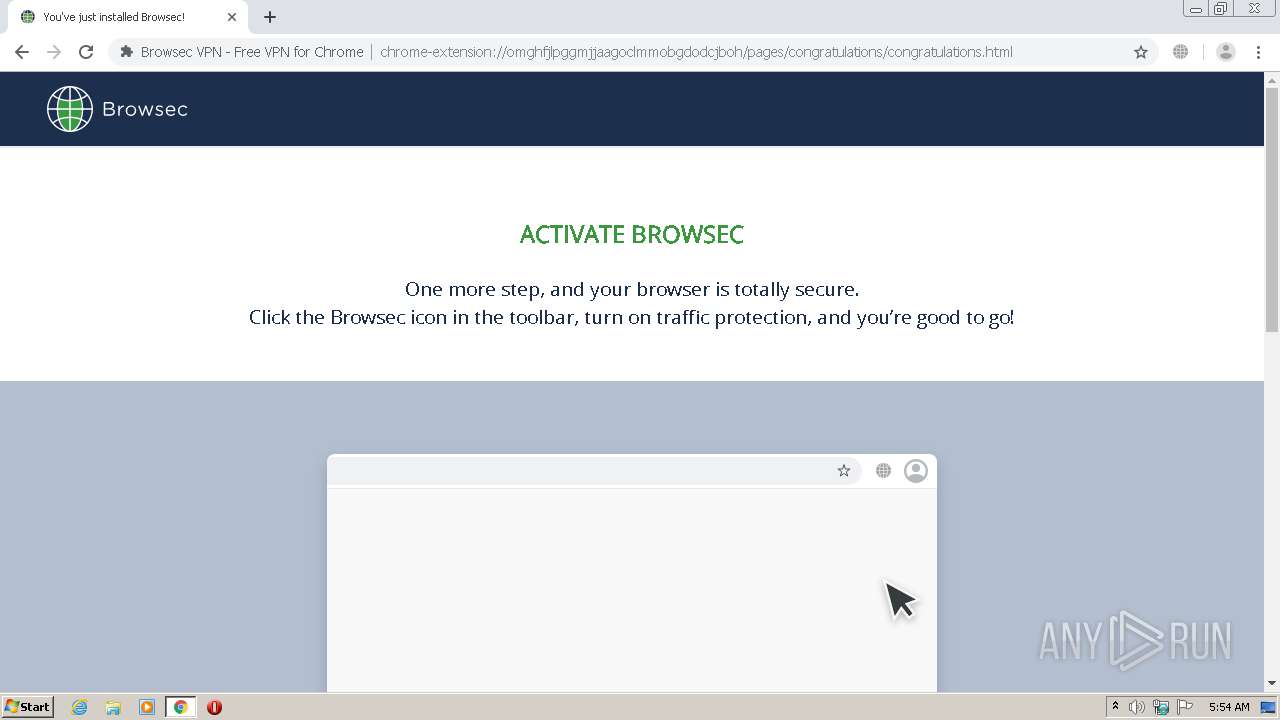
Task: Open the Chrome three-dot menu
Action: click(x=1258, y=52)
